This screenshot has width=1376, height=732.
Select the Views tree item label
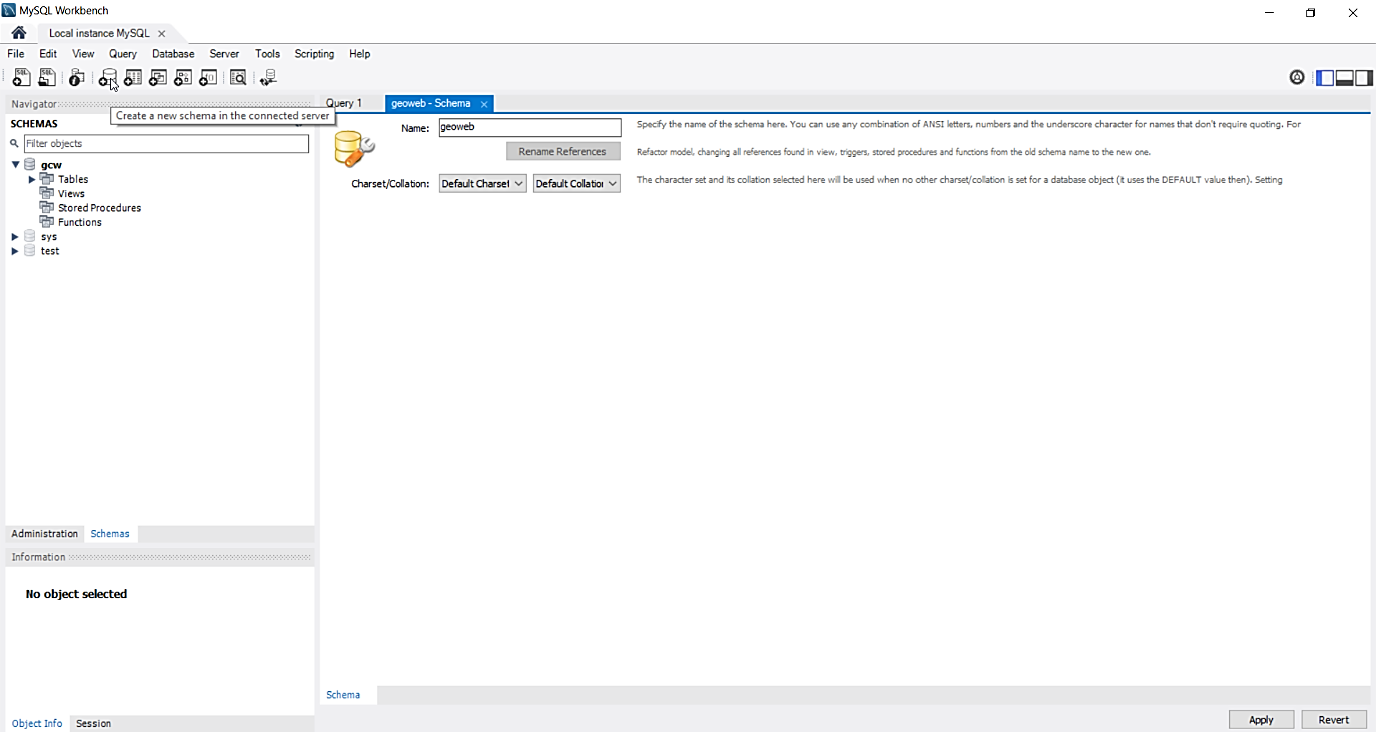71,194
